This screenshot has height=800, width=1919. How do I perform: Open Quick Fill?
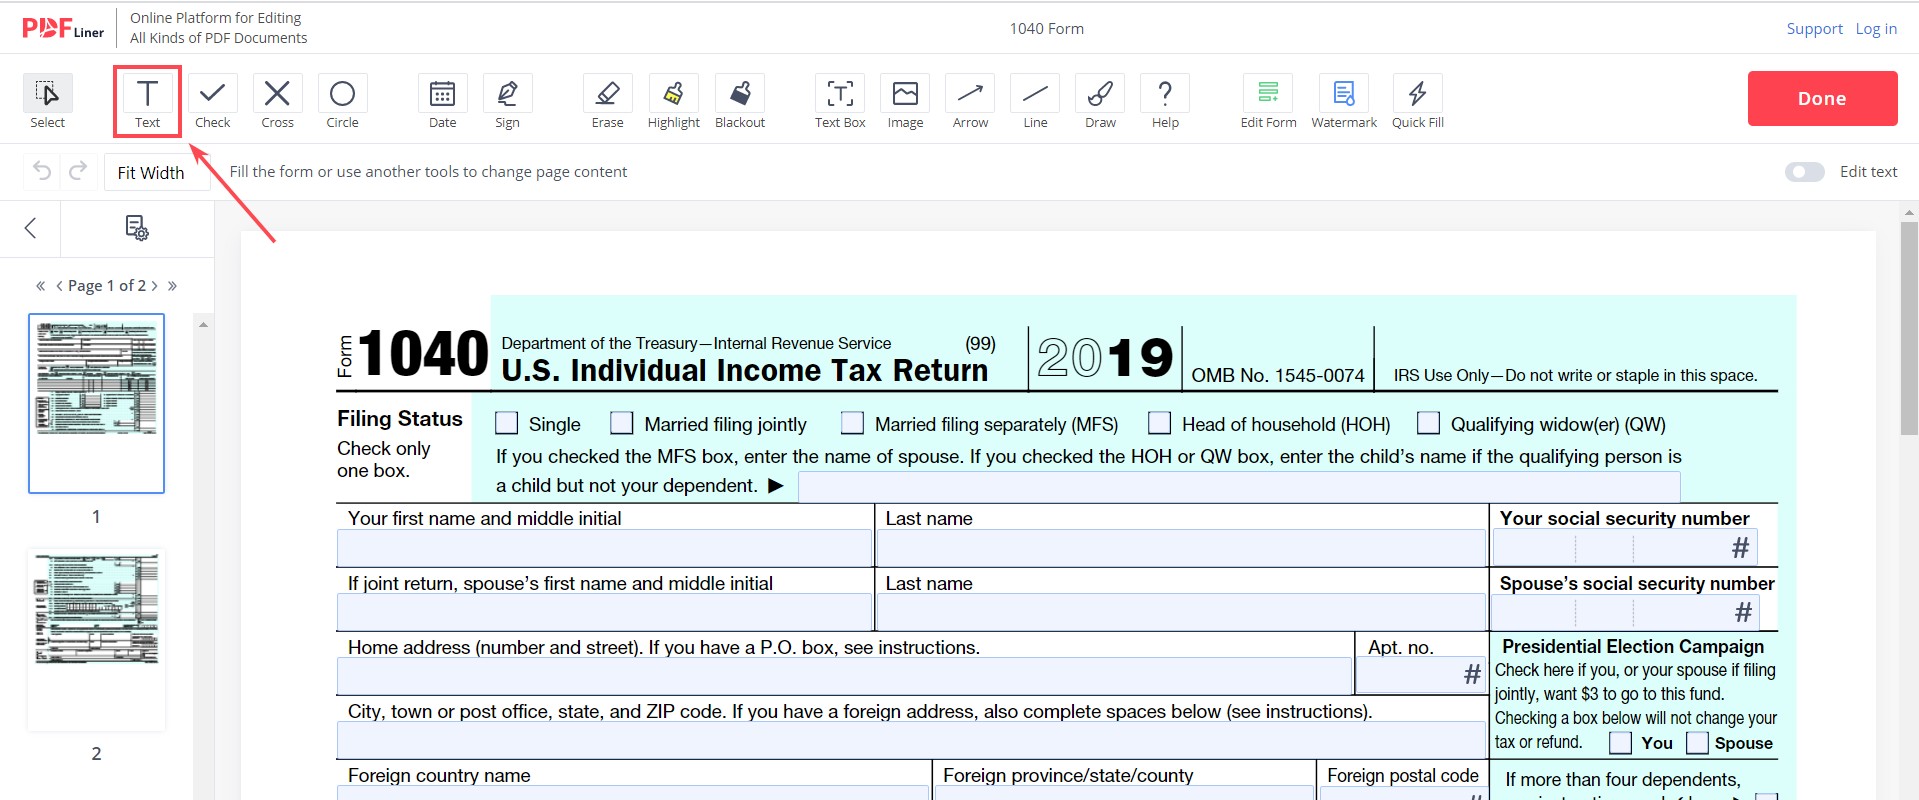[1417, 102]
